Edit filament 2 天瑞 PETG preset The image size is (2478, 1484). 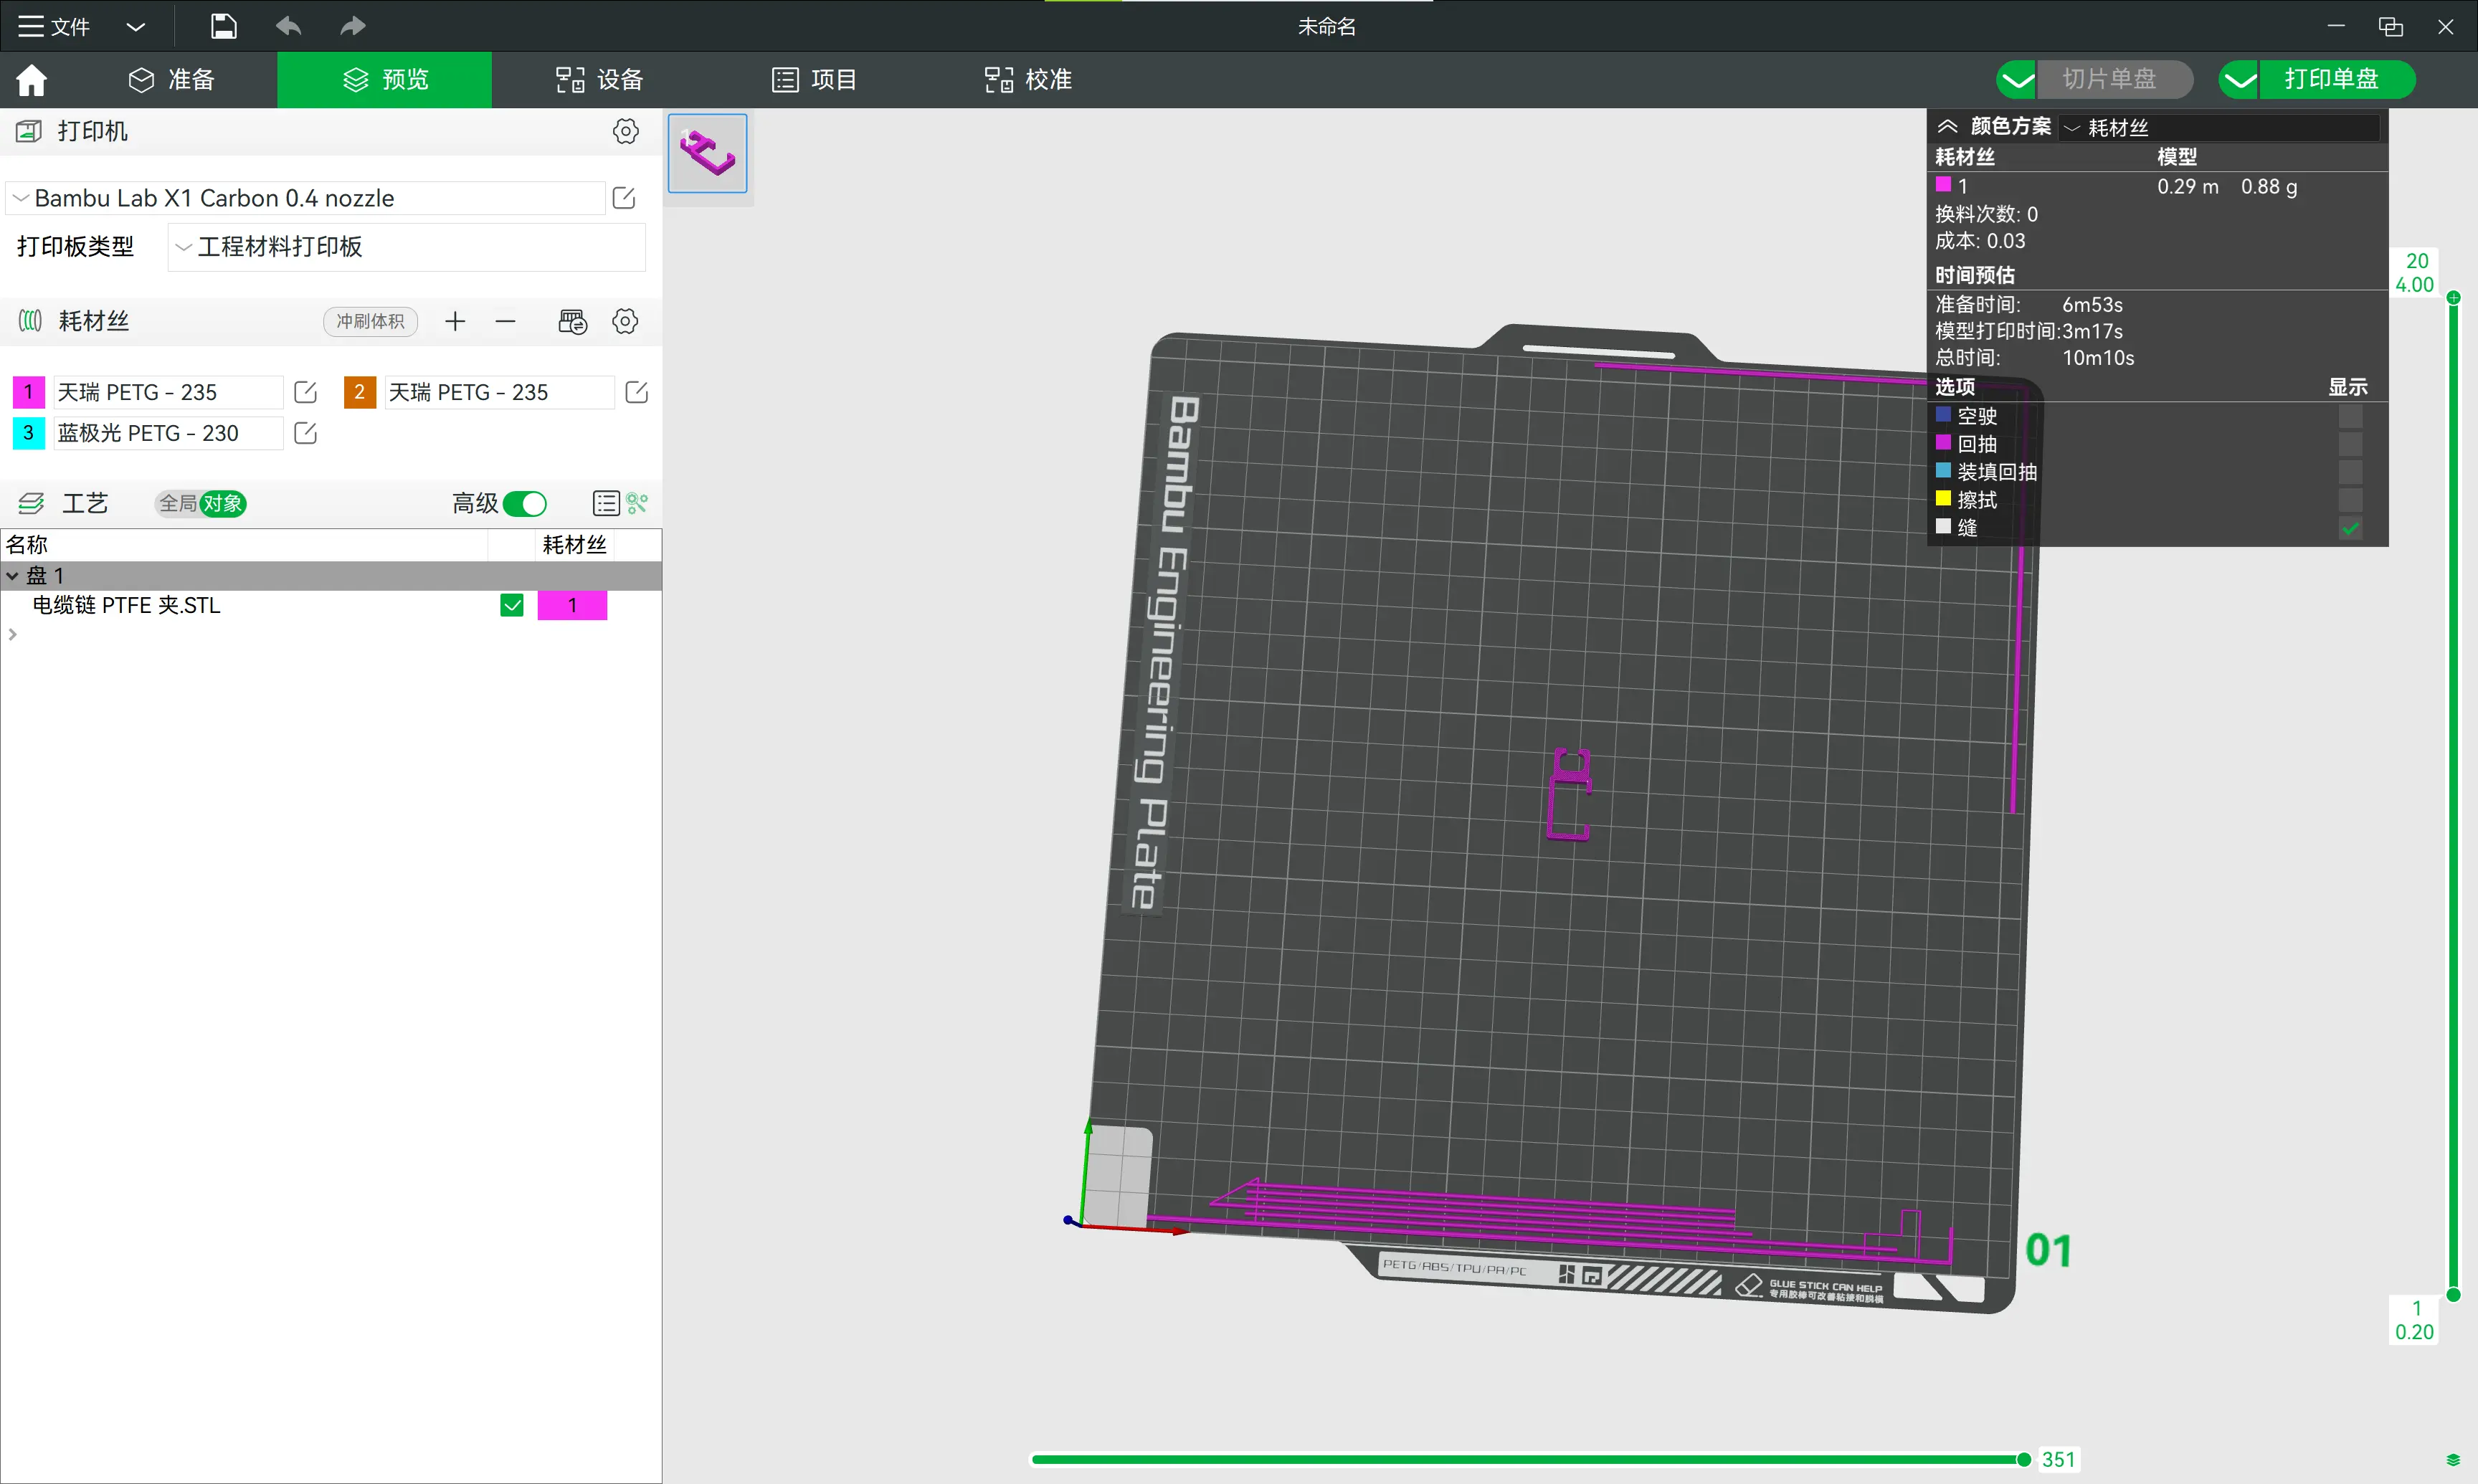tap(637, 392)
